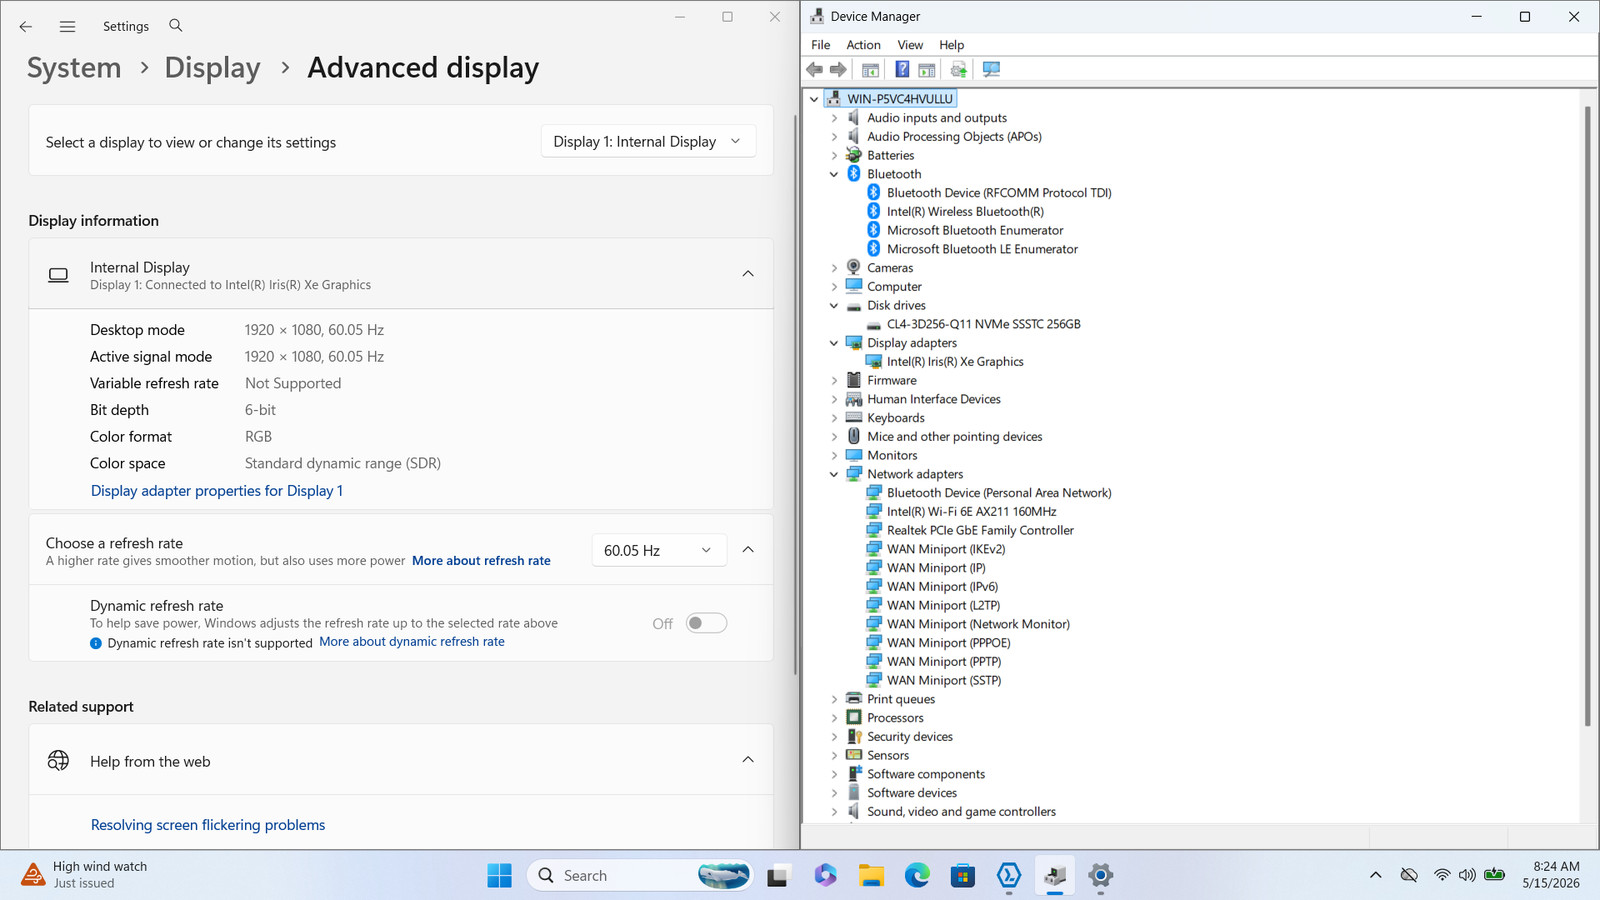Expand the Audio inputs and outputs node
The height and width of the screenshot is (900, 1600).
[x=834, y=118]
